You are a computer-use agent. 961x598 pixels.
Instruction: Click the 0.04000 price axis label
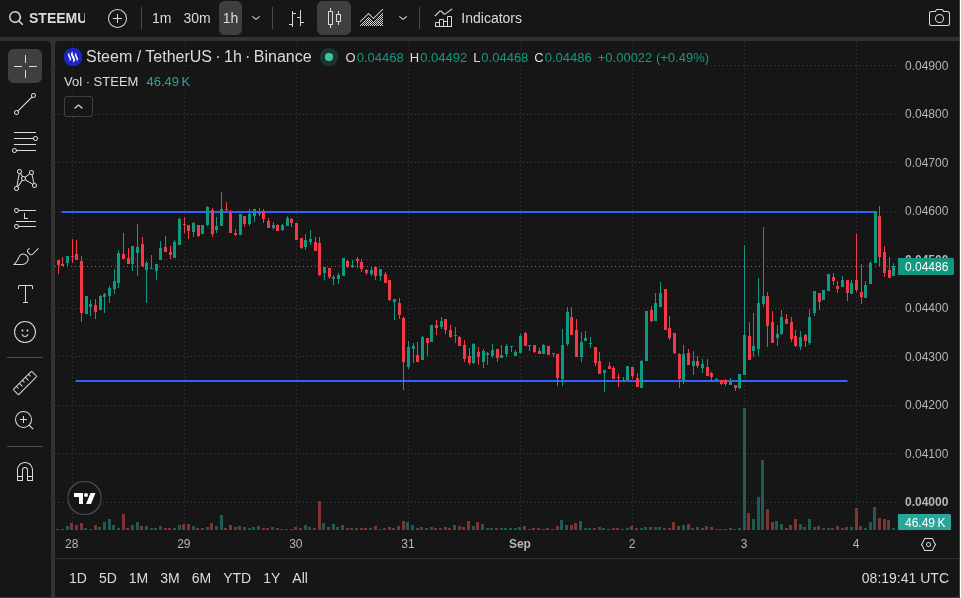(926, 502)
